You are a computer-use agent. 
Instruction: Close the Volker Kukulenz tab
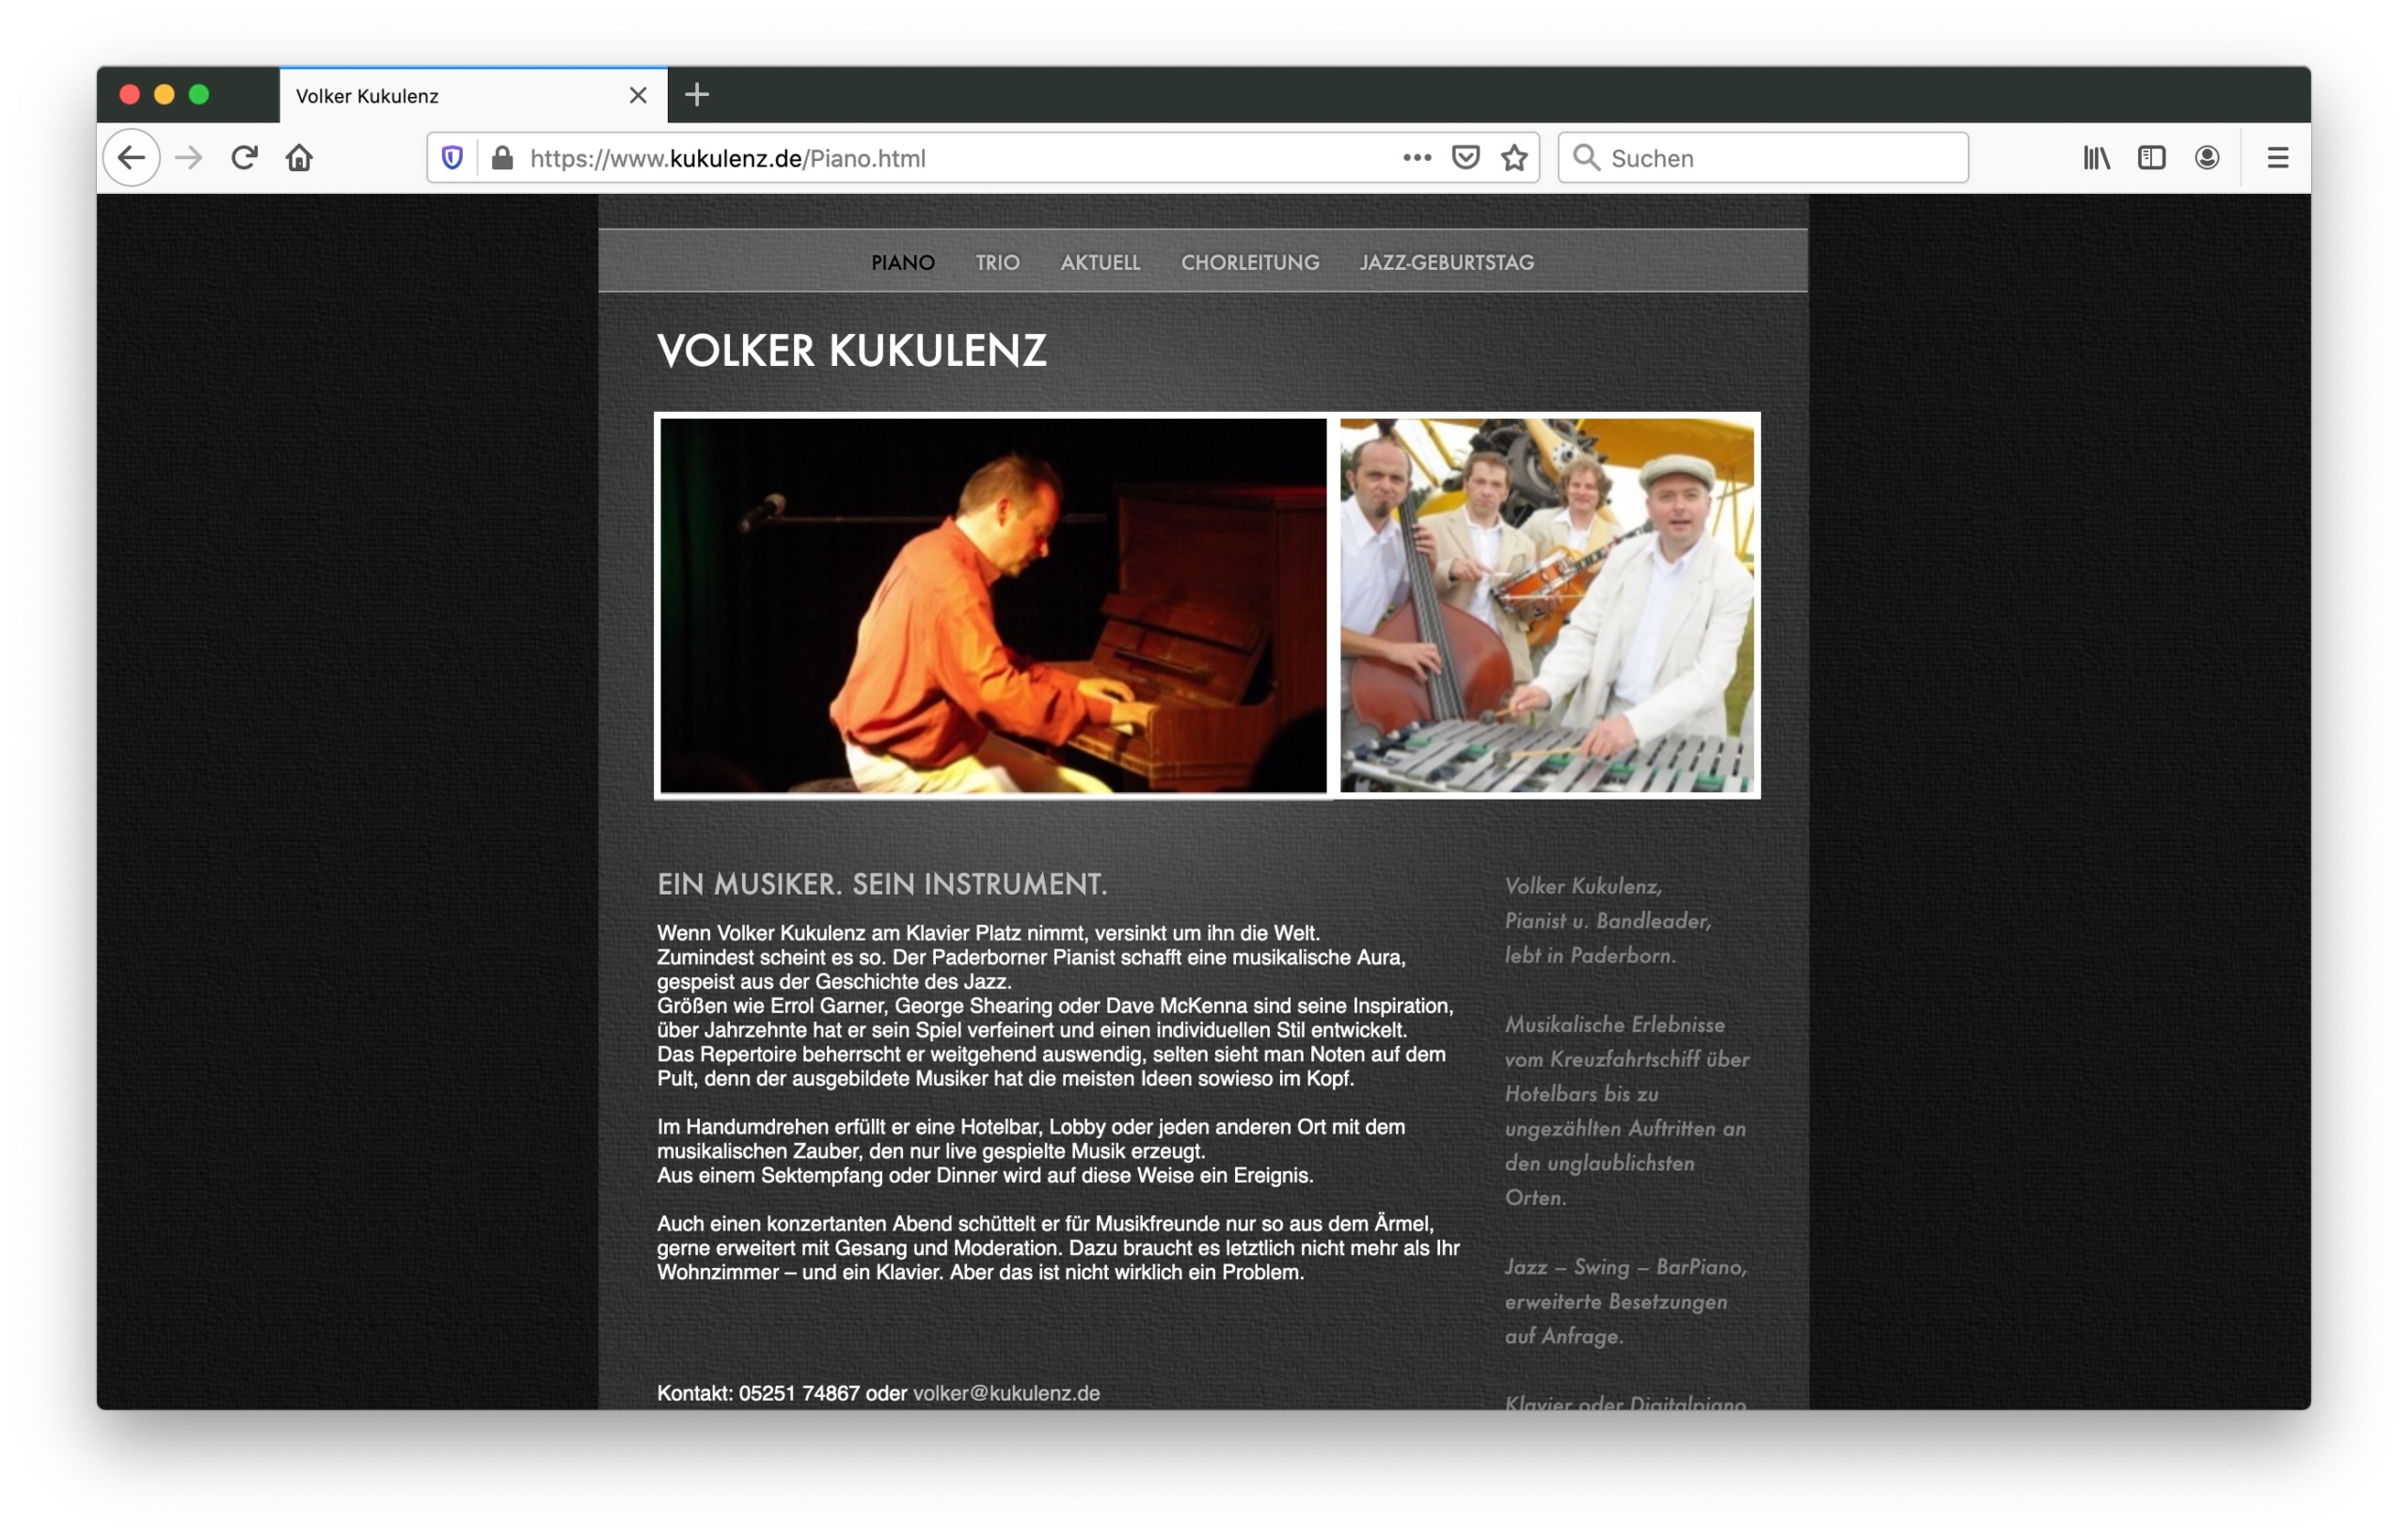coord(638,95)
